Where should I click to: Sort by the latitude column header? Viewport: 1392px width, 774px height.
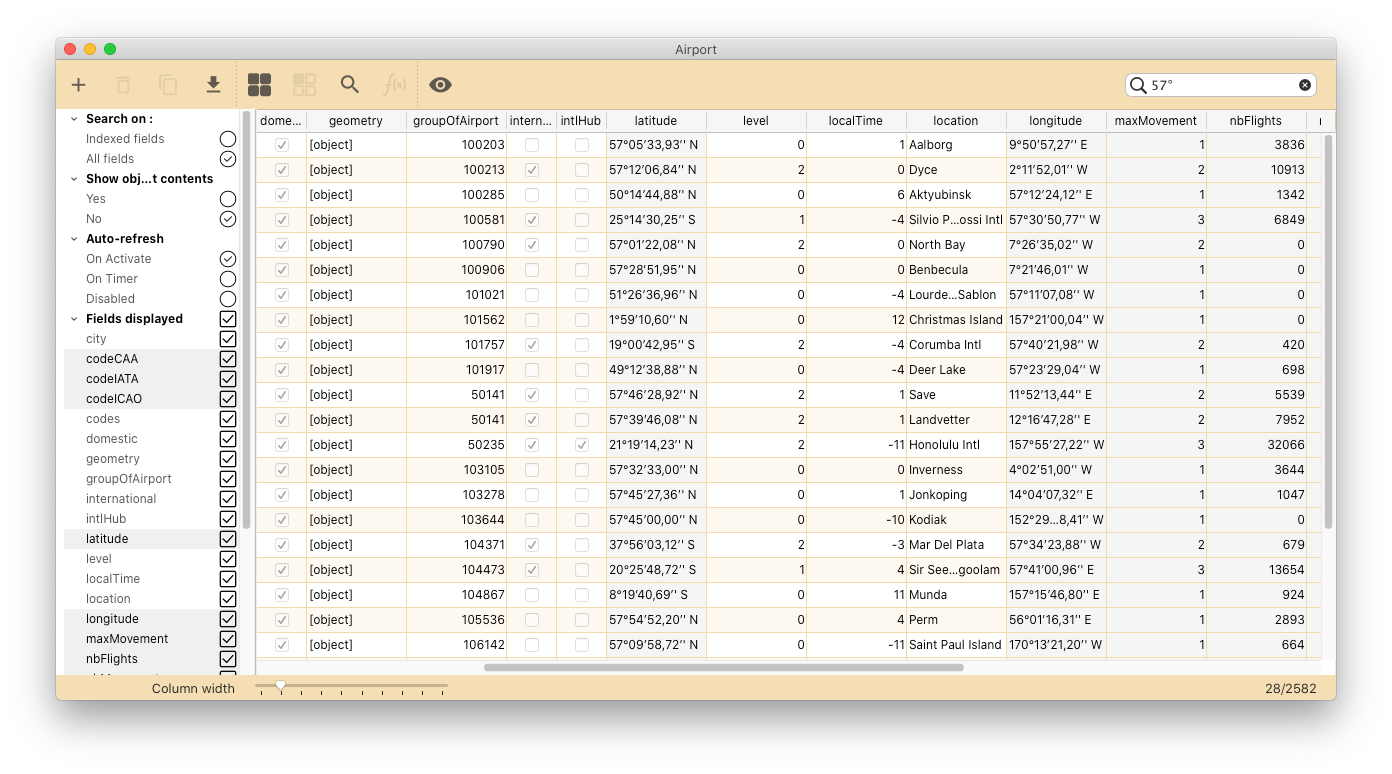656,121
